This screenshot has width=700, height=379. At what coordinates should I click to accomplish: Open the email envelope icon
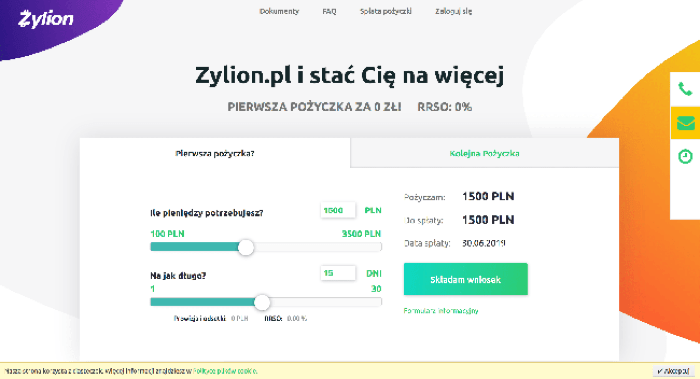point(685,123)
